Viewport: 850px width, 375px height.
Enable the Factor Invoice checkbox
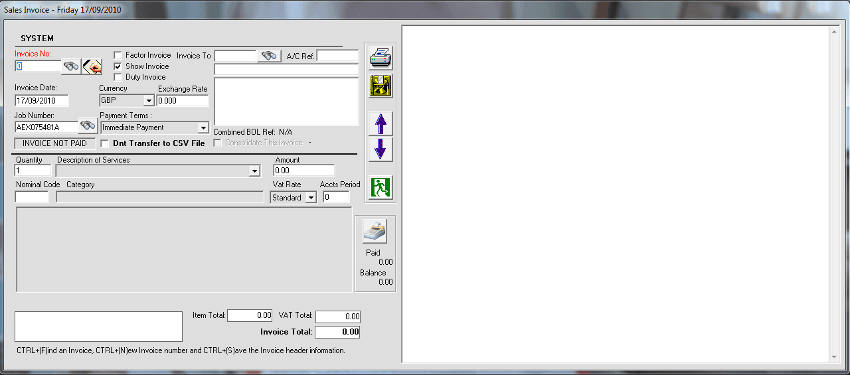[118, 55]
